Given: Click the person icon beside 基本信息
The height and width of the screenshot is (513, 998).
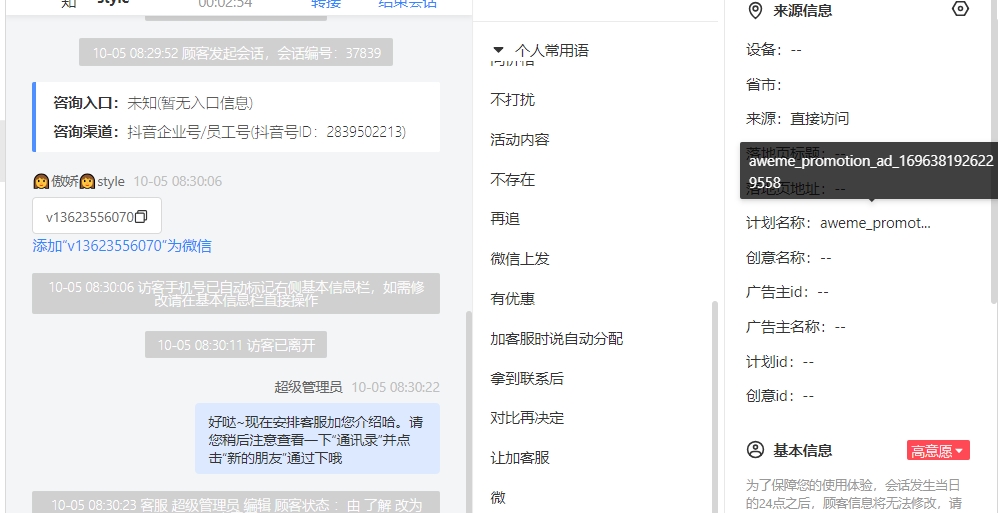Looking at the screenshot, I should pos(755,451).
